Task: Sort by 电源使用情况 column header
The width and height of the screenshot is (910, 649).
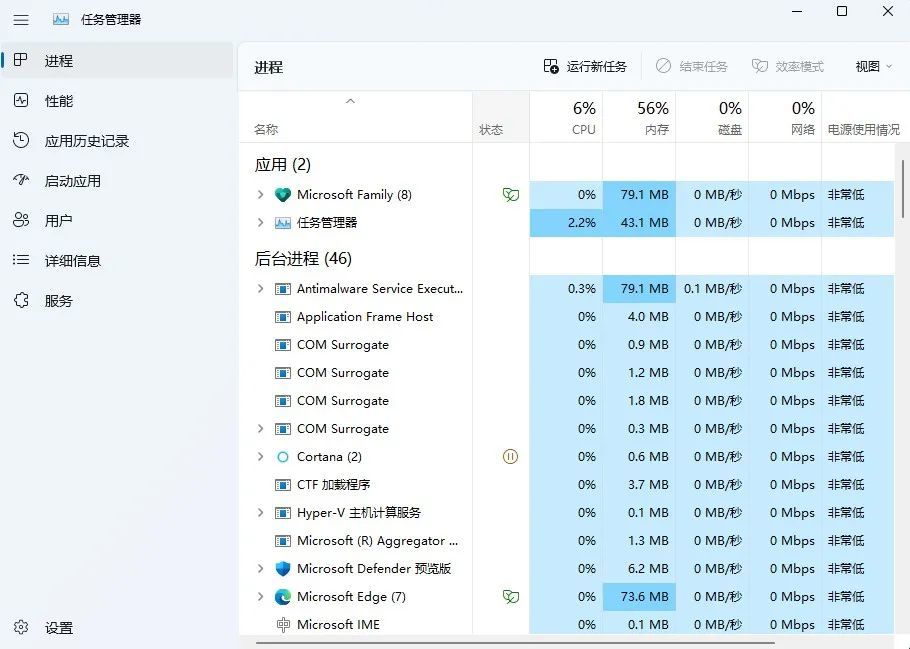Action: point(864,117)
